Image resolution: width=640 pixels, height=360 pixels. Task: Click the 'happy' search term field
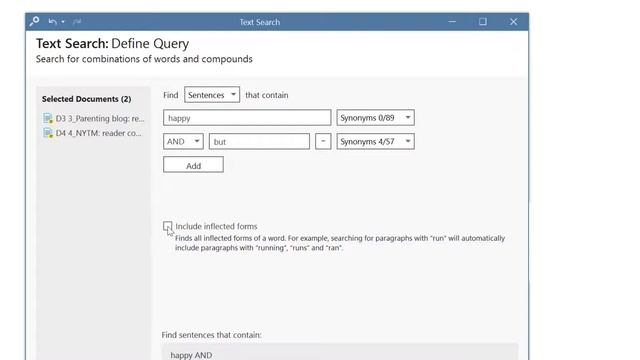click(x=247, y=118)
